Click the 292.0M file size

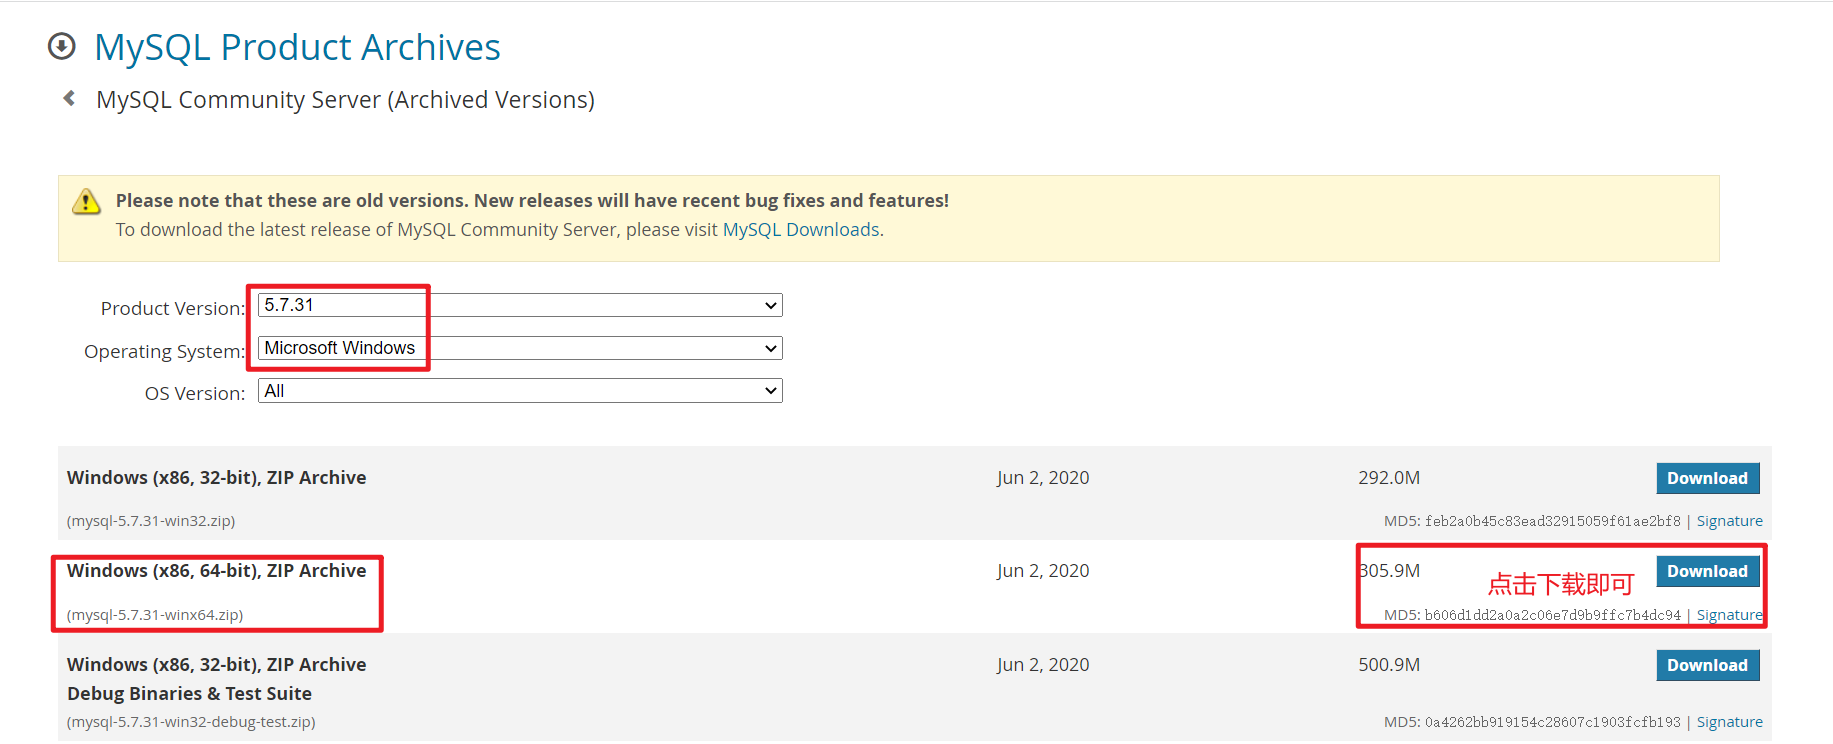click(x=1389, y=478)
